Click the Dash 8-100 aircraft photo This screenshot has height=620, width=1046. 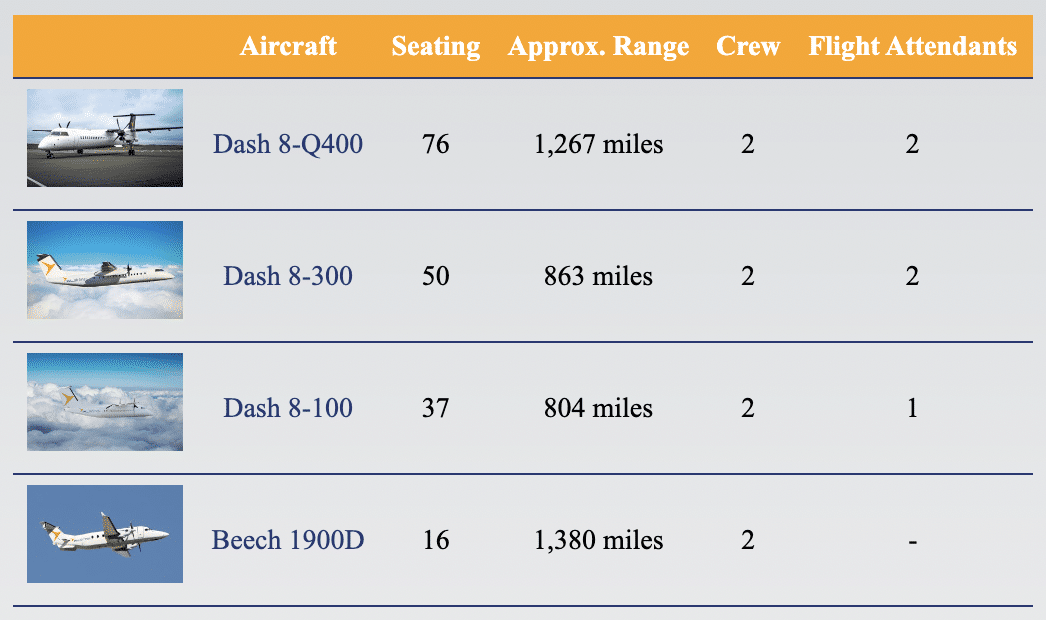coord(105,402)
